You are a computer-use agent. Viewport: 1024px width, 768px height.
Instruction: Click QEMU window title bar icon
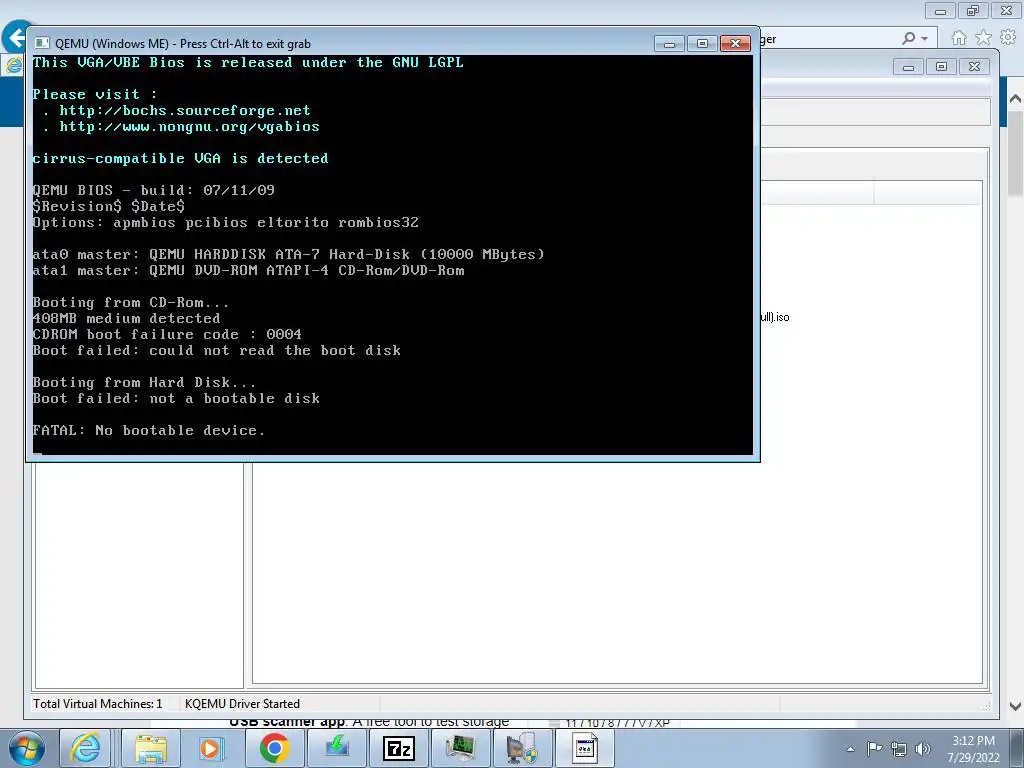42,44
